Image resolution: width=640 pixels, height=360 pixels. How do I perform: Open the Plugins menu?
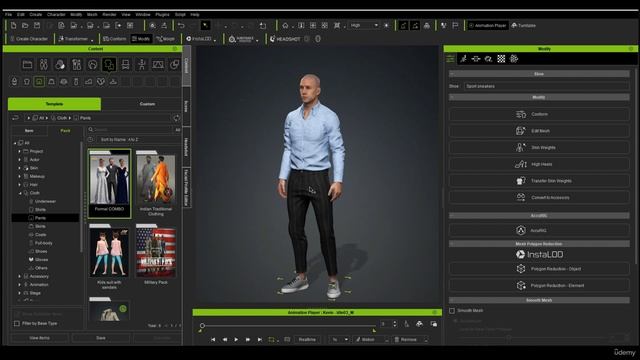(x=162, y=14)
